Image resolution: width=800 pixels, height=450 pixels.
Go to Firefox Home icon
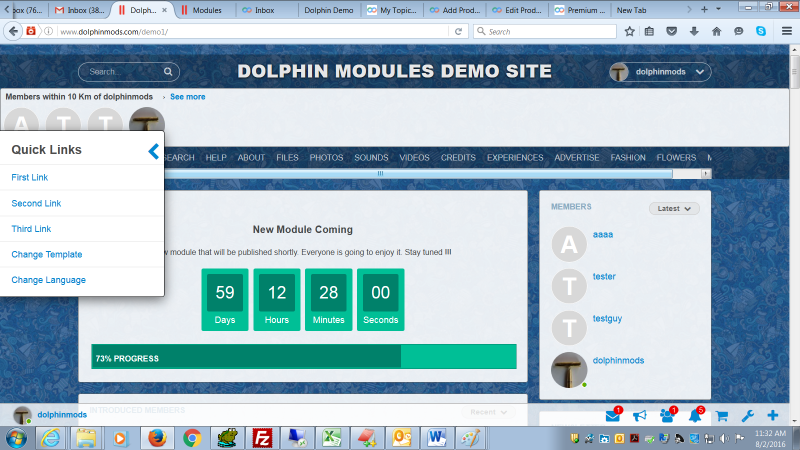coord(716,32)
